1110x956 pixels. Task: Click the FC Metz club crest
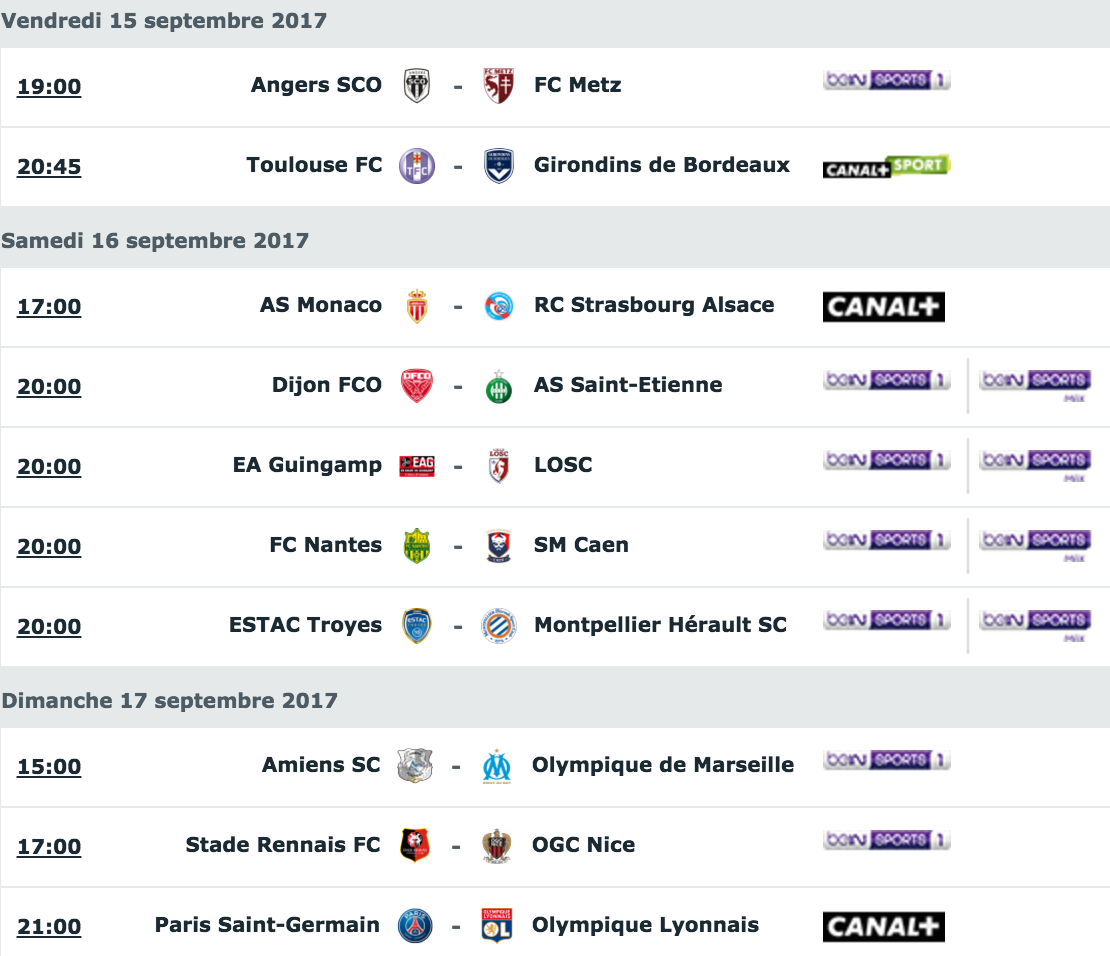click(498, 86)
